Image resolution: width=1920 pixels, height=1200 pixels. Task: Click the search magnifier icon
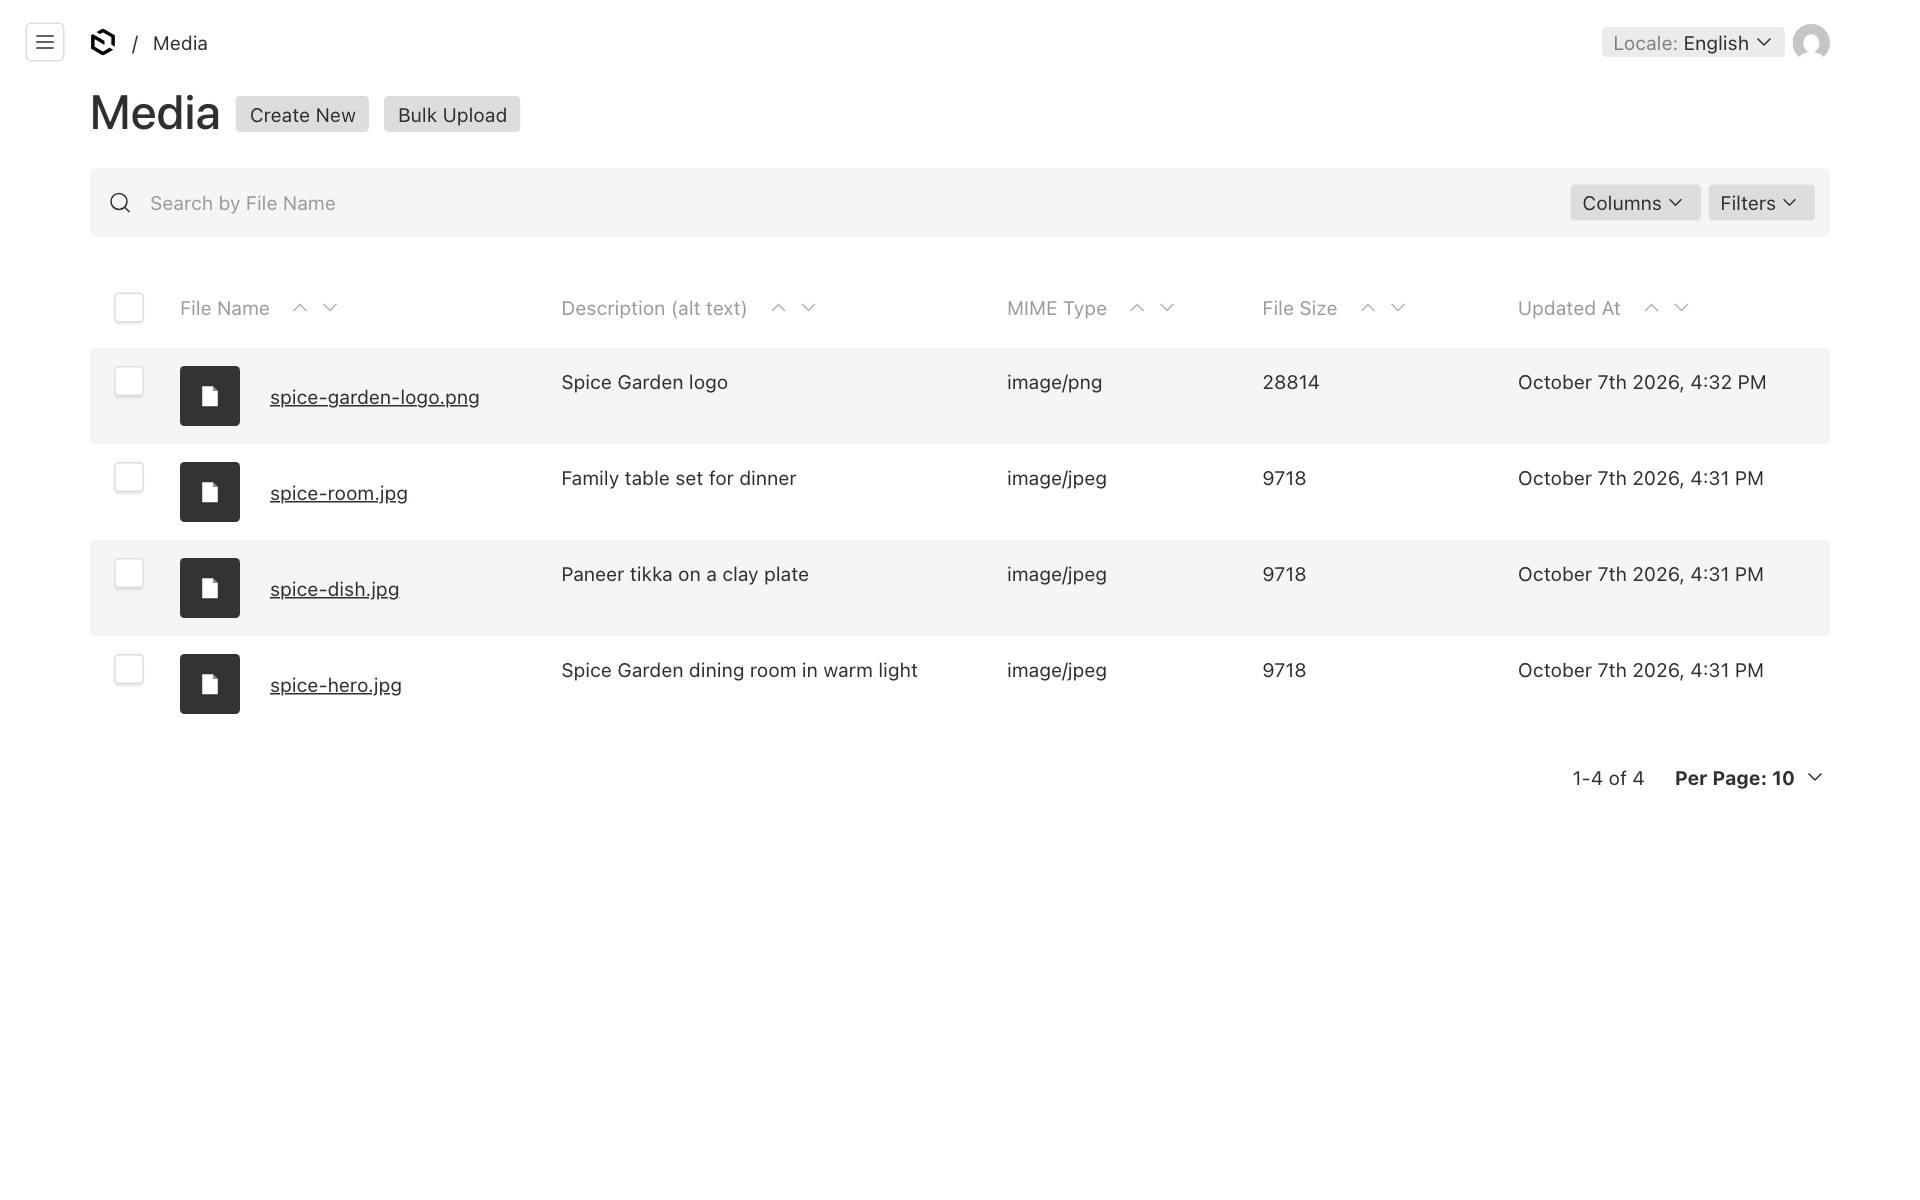(x=120, y=203)
